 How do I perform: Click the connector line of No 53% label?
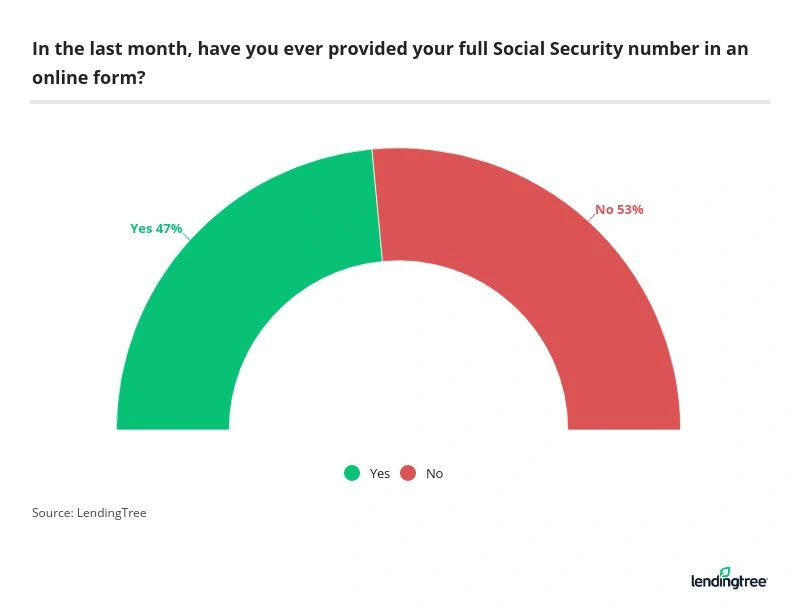point(591,217)
